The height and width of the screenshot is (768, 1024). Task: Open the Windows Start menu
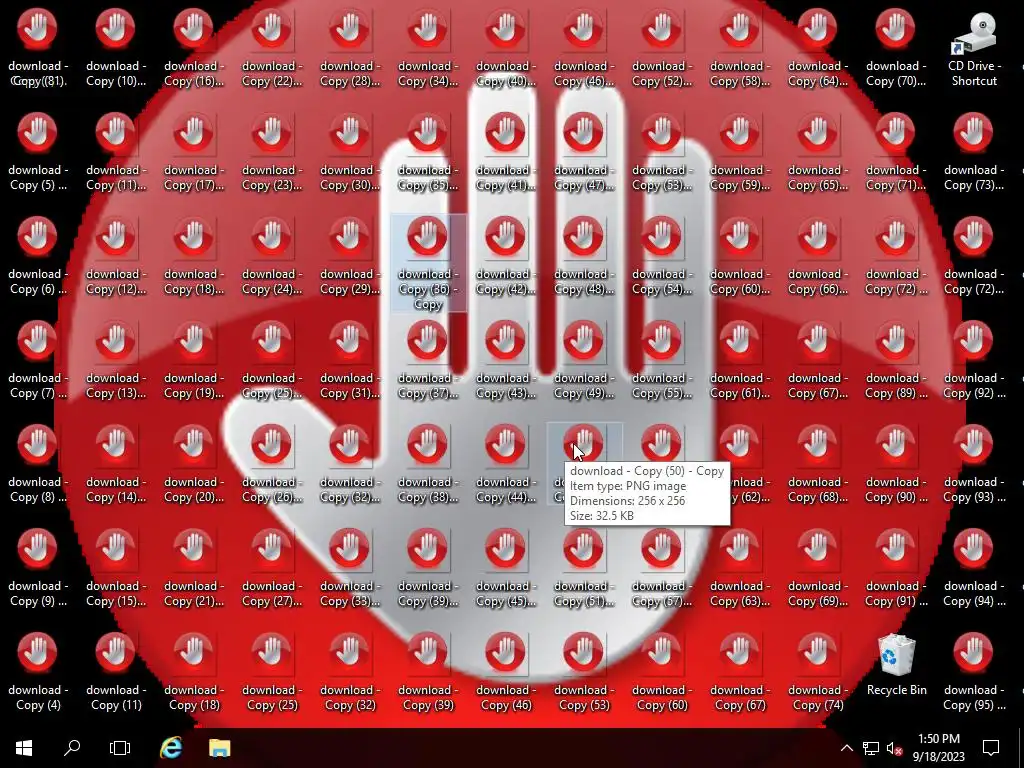pos(24,748)
